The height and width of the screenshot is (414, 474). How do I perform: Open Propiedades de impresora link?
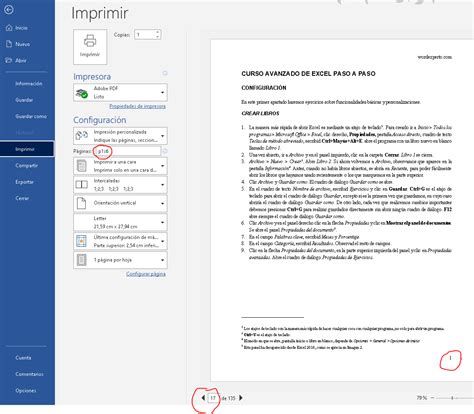(137, 106)
